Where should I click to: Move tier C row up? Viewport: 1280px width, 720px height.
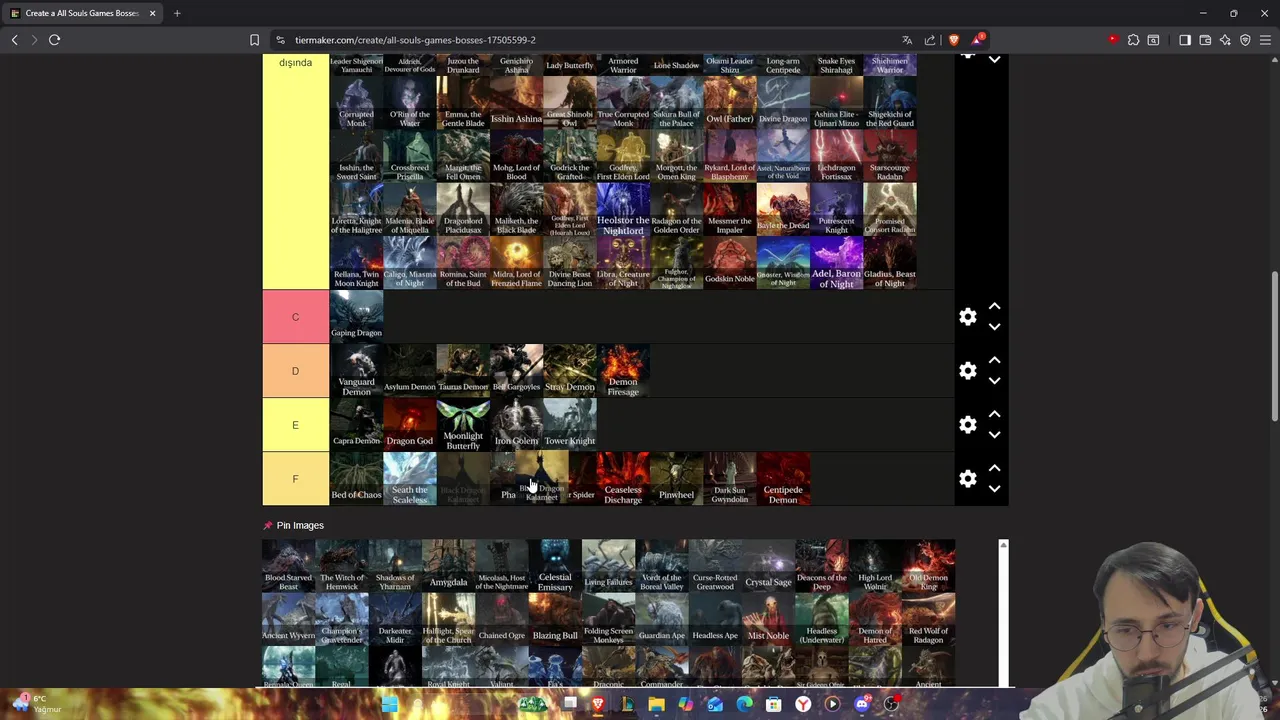[994, 306]
